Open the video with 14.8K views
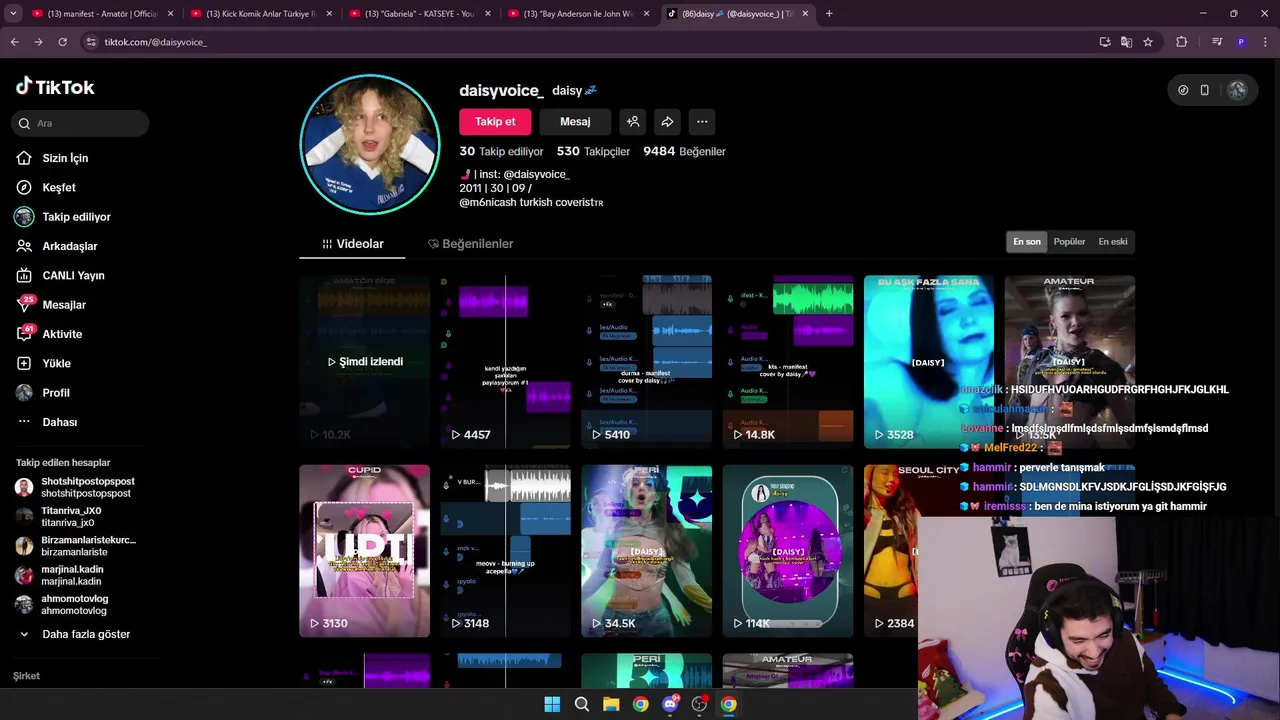The image size is (1280, 720). [788, 362]
